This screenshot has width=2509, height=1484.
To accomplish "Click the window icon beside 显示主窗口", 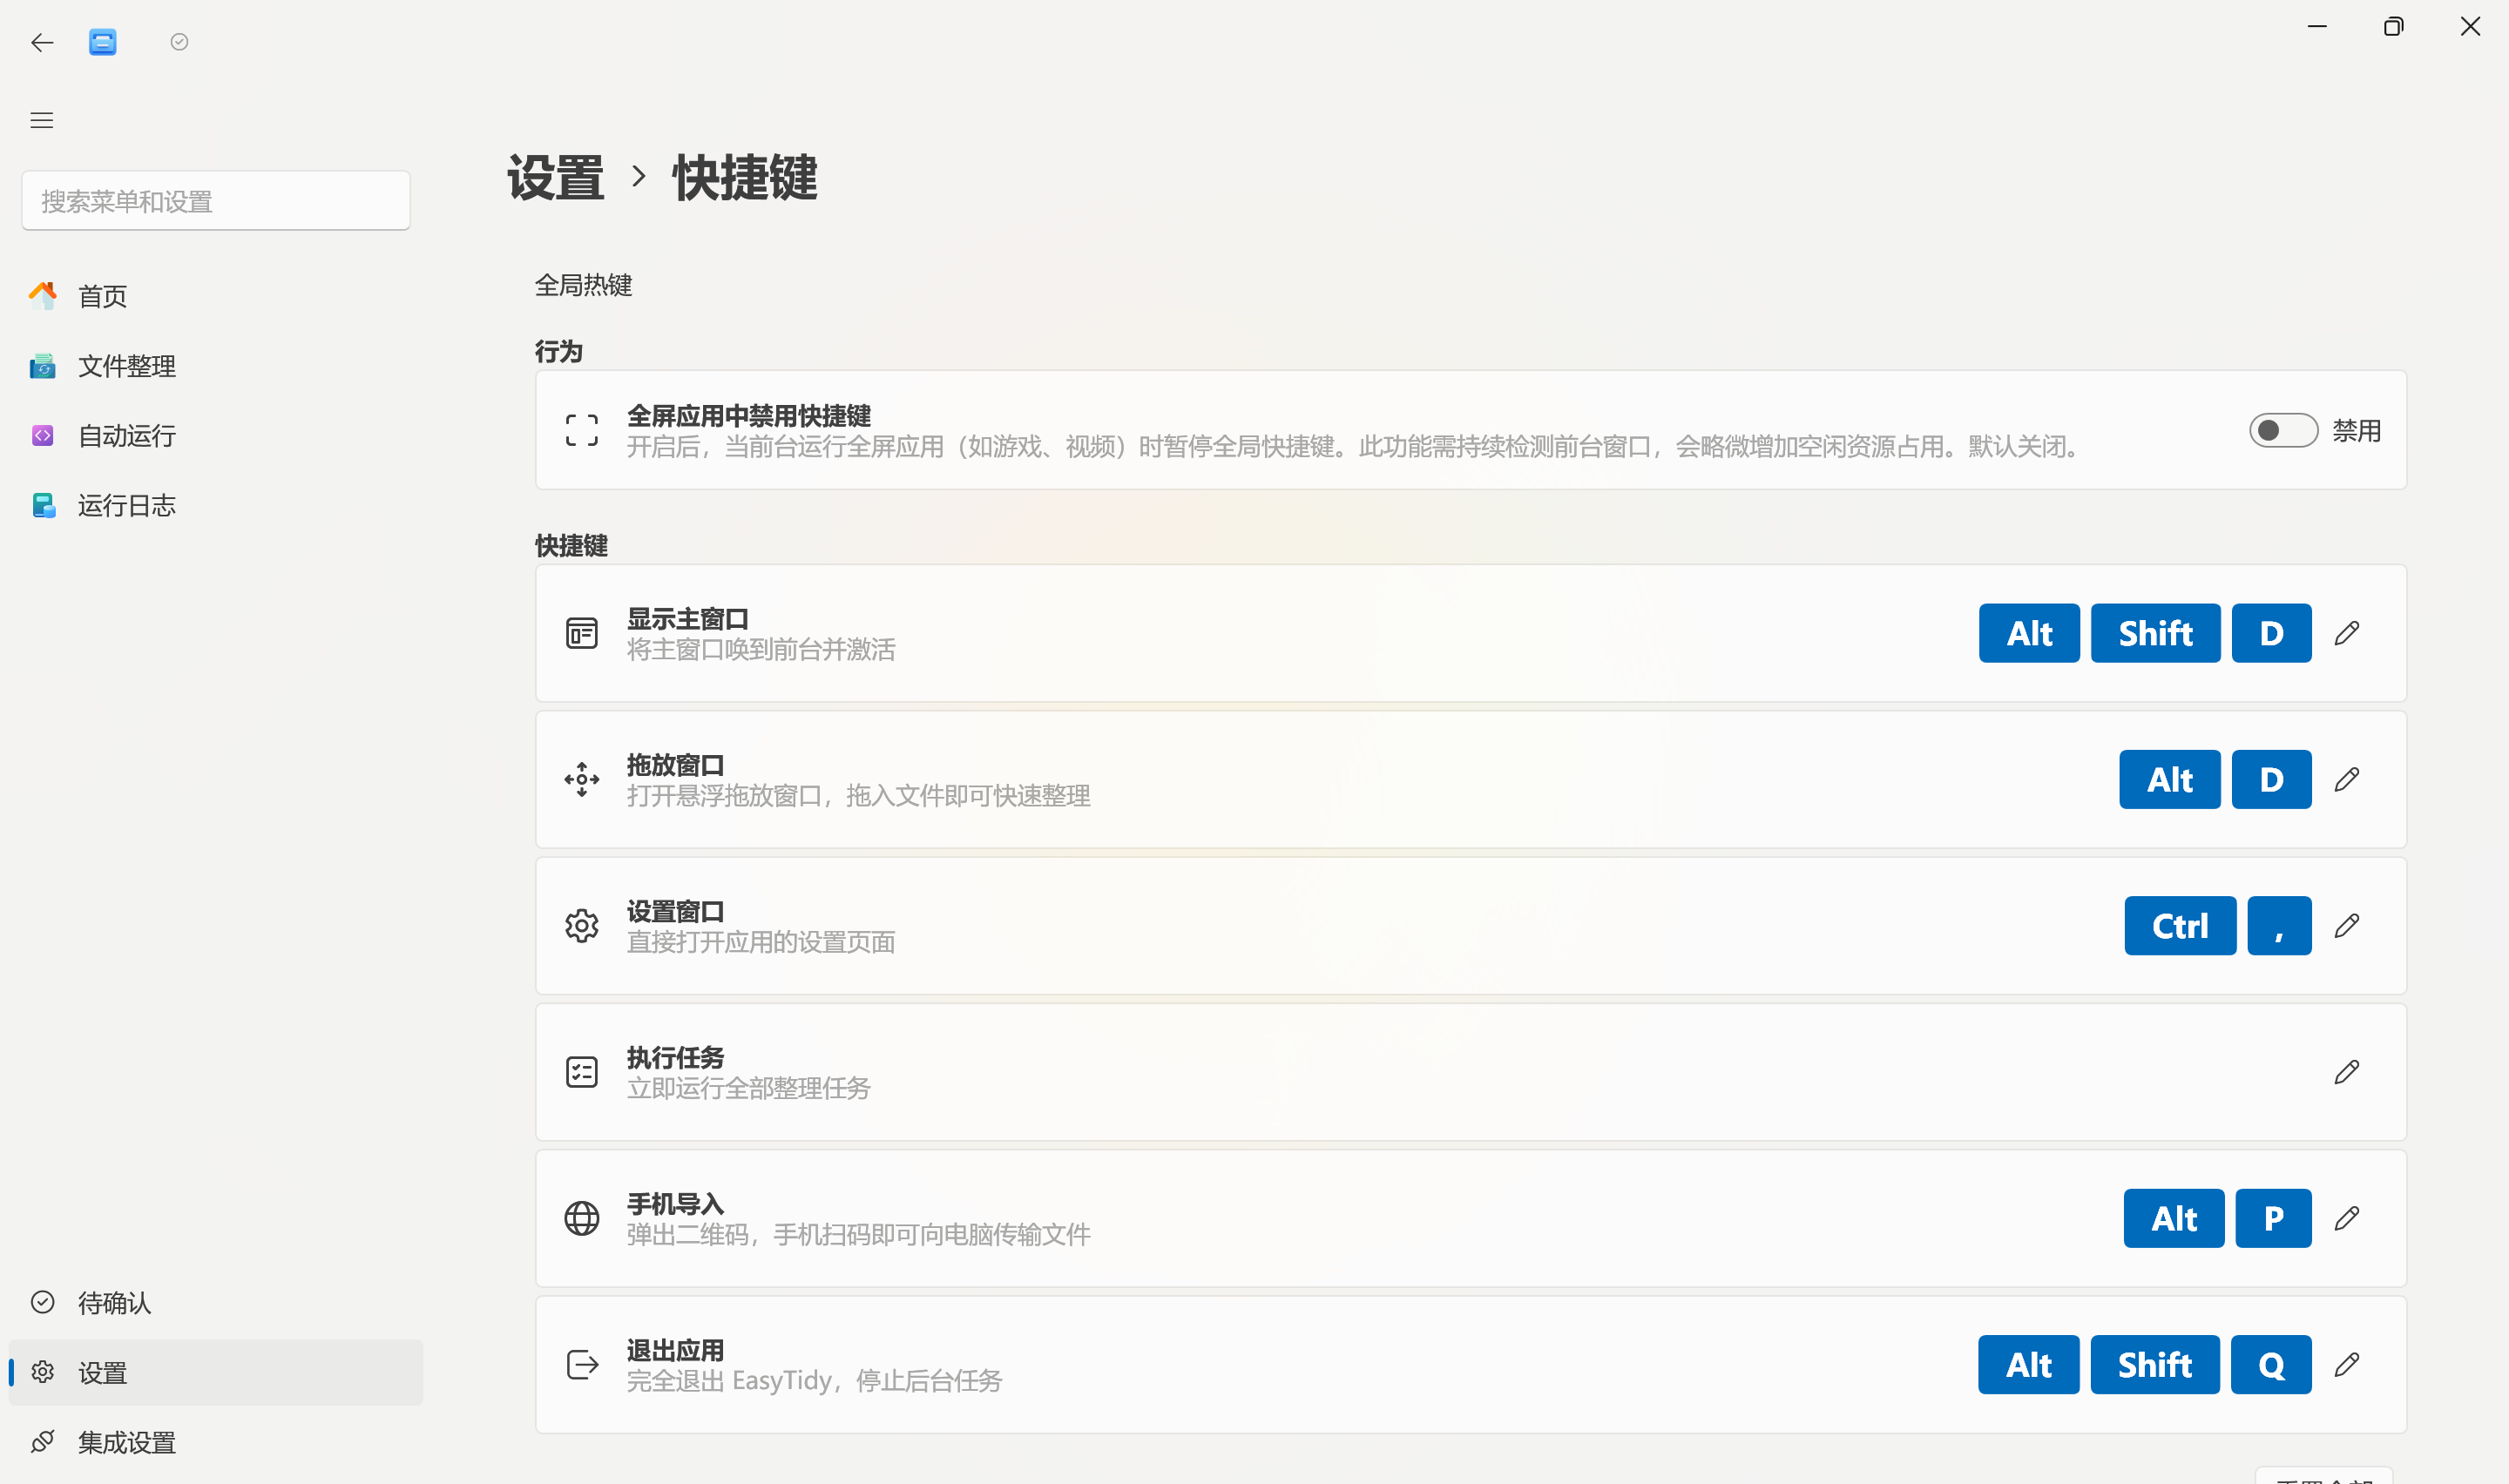I will (582, 634).
